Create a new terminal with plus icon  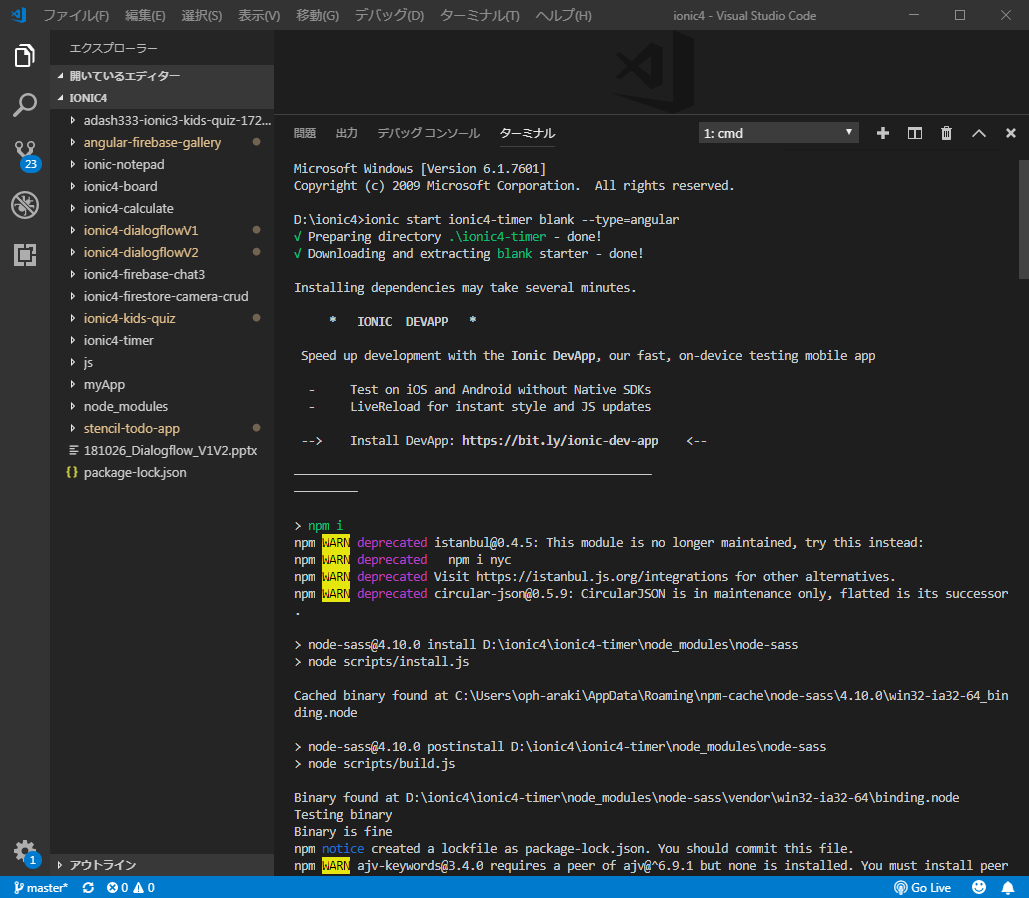[882, 133]
